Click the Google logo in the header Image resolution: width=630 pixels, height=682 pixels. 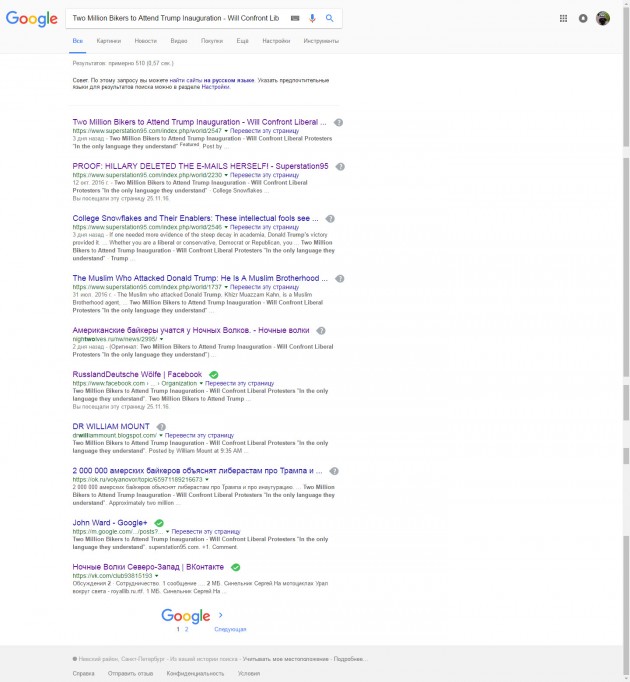point(32,18)
